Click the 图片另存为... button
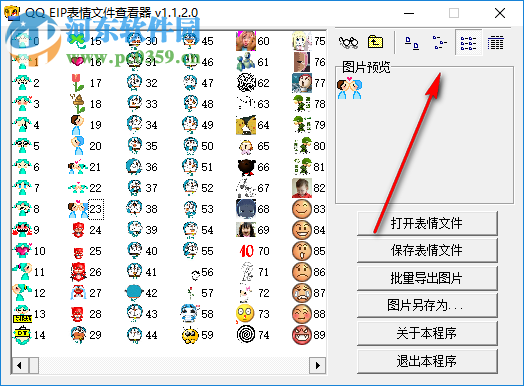 coord(427,305)
